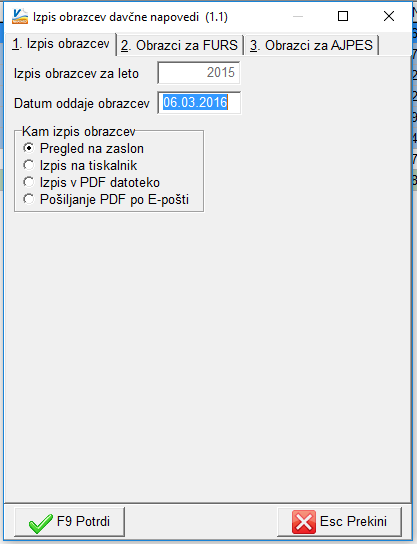This screenshot has height=544, width=417.
Task: Click the Kam izpis obrazcev group label
Action: [x=78, y=131]
